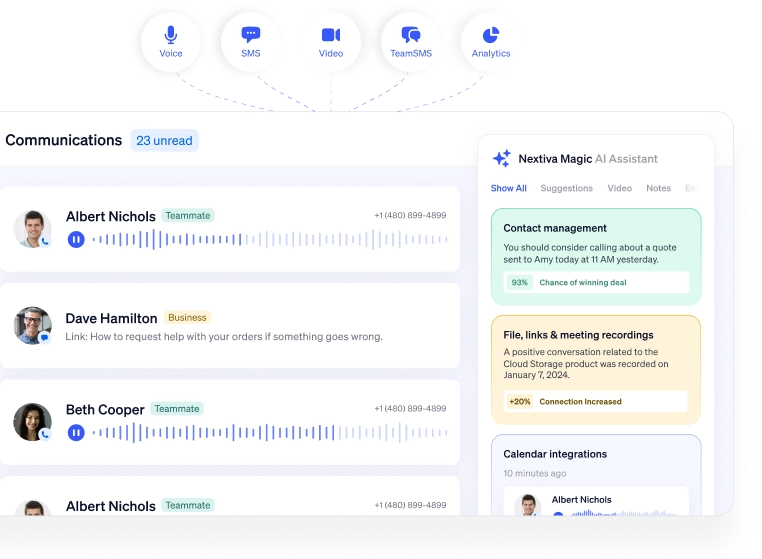762x559 pixels.
Task: Click the 23 unread badge
Action: [x=164, y=140]
